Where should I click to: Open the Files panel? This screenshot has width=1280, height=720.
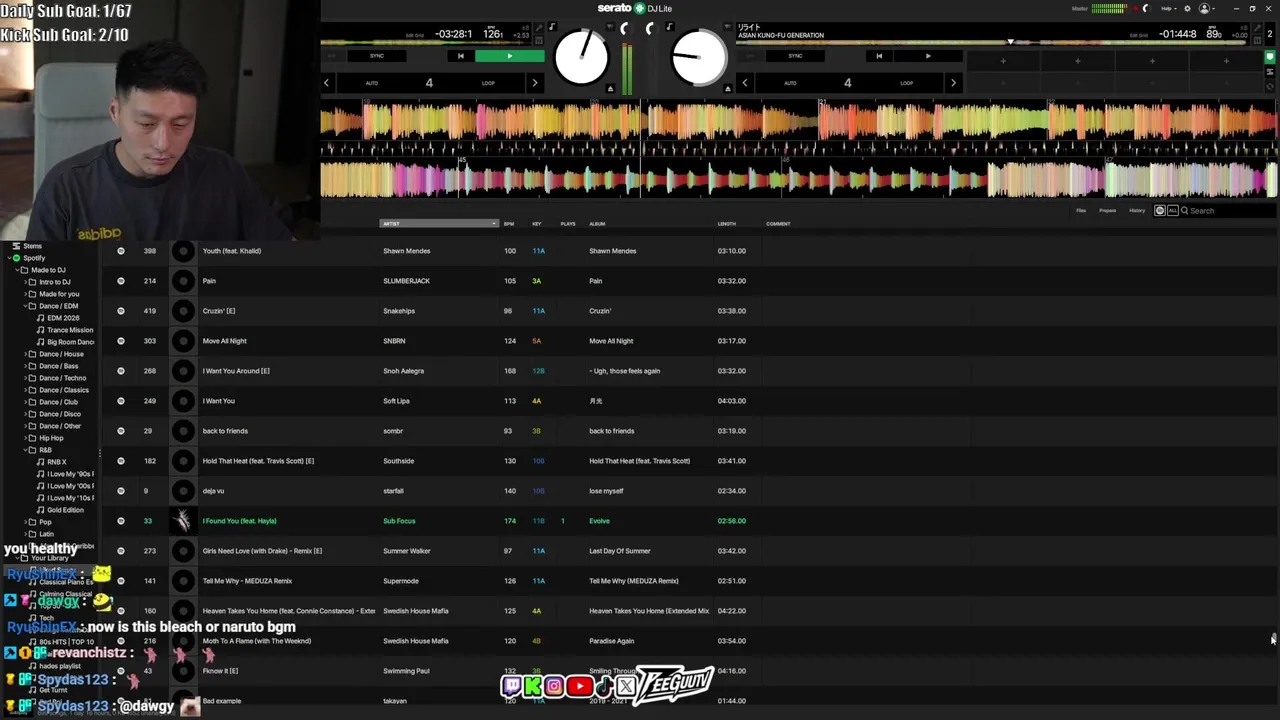click(1081, 210)
